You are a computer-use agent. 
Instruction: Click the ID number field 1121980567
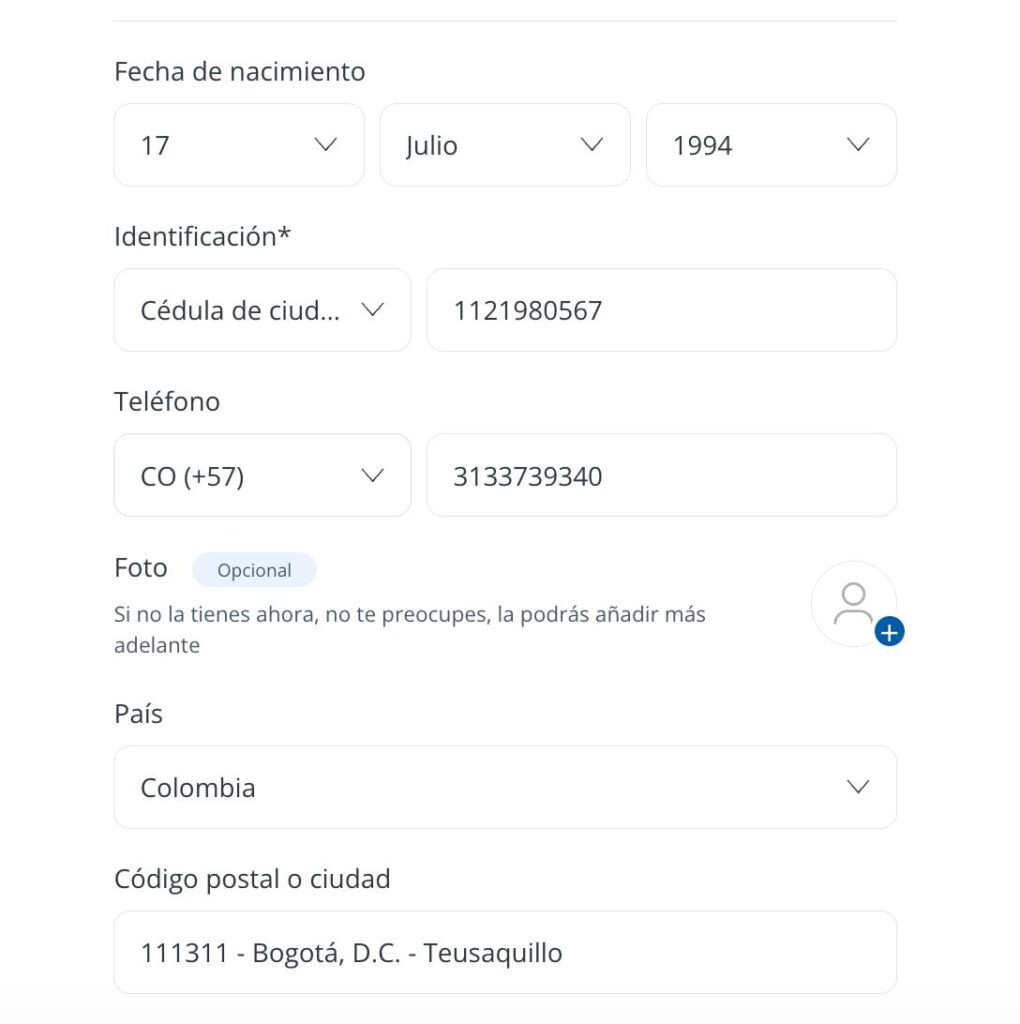coord(661,310)
